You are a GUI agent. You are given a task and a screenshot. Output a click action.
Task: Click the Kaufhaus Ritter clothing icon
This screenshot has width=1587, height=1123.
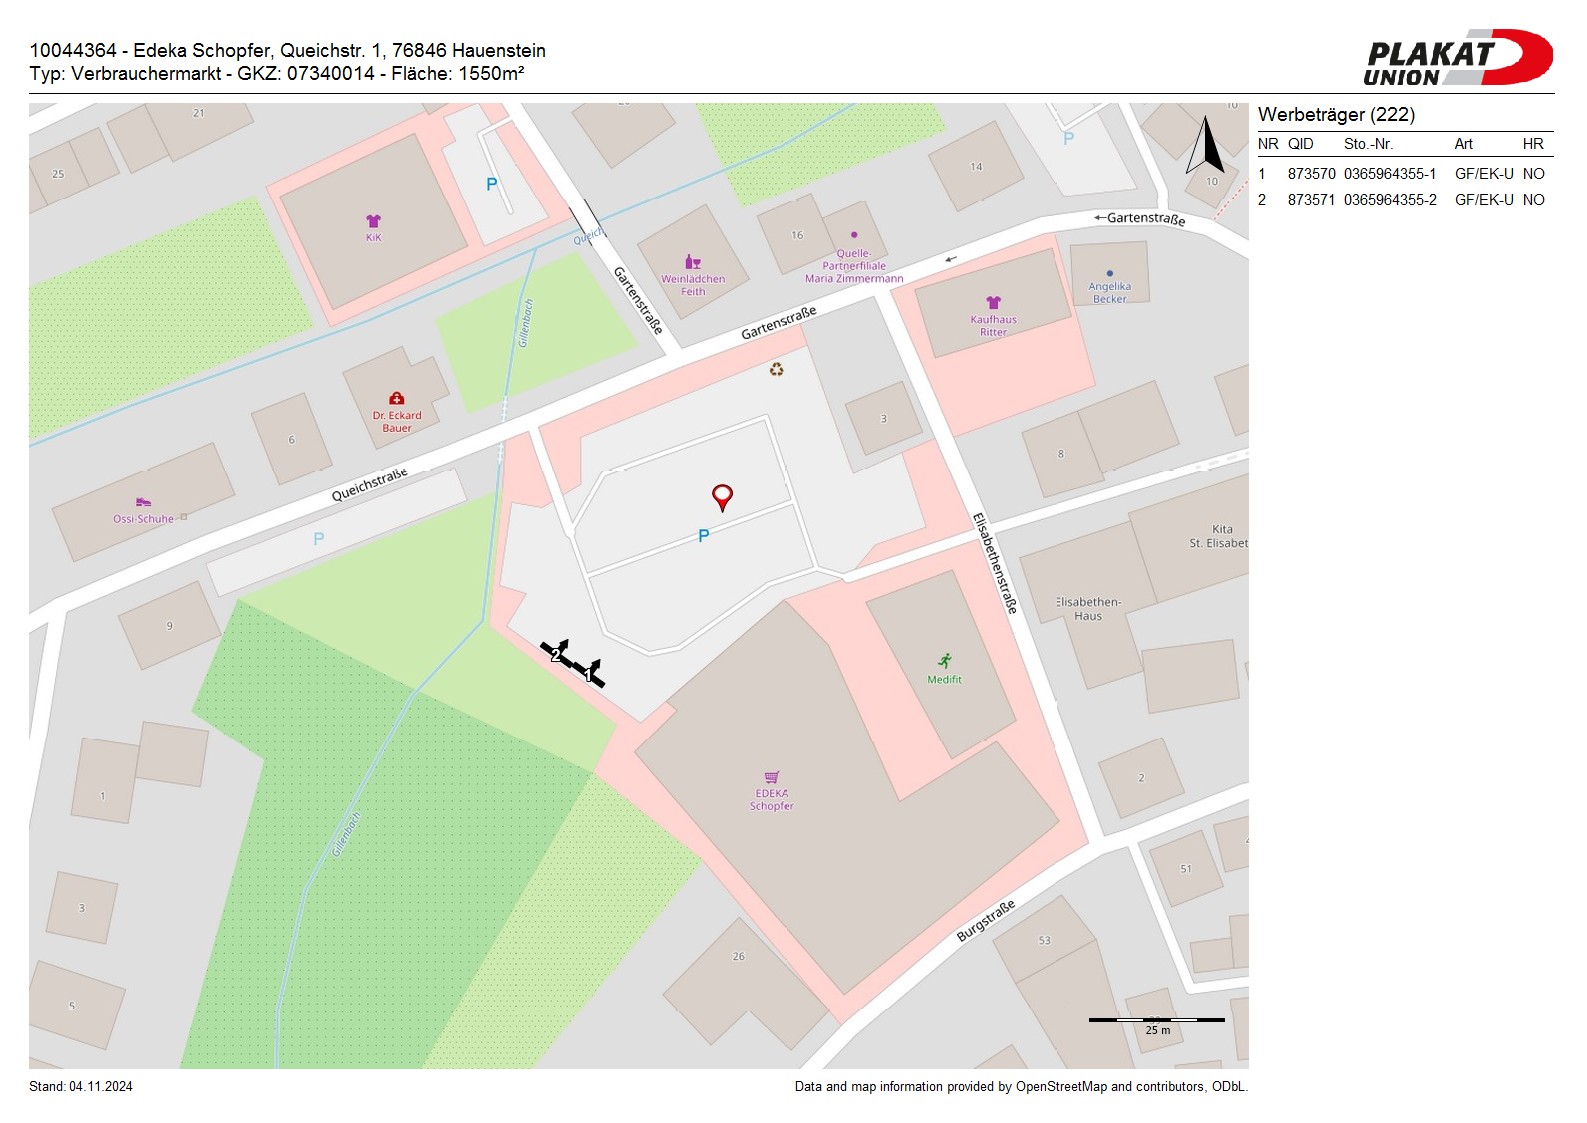(993, 303)
